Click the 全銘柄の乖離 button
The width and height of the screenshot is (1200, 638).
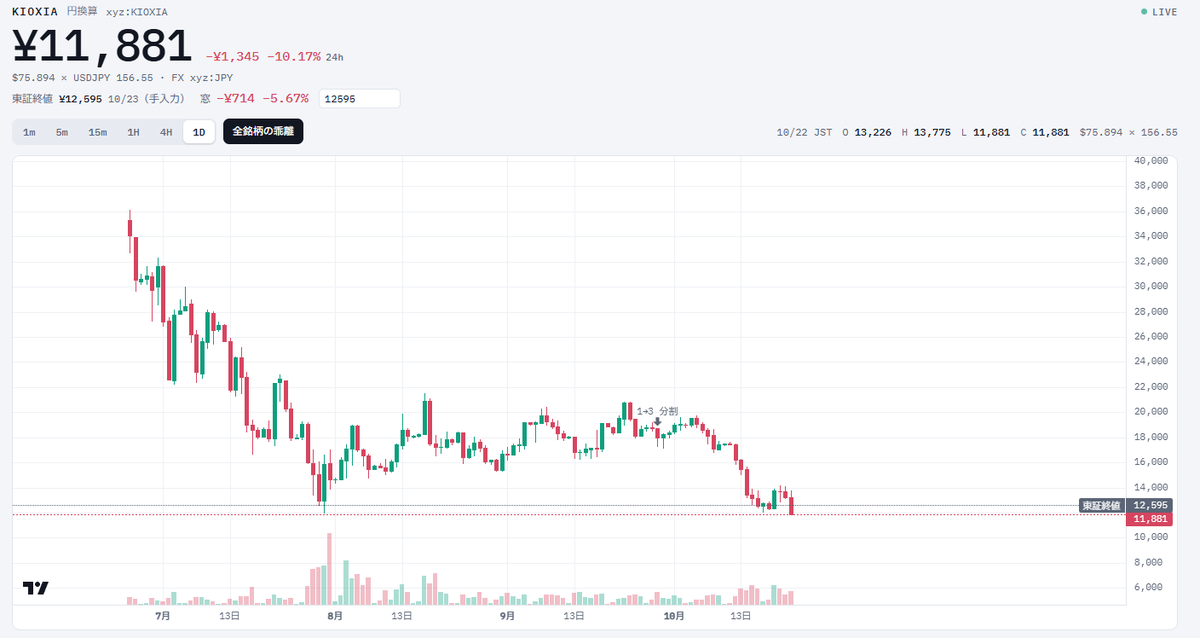(x=263, y=131)
